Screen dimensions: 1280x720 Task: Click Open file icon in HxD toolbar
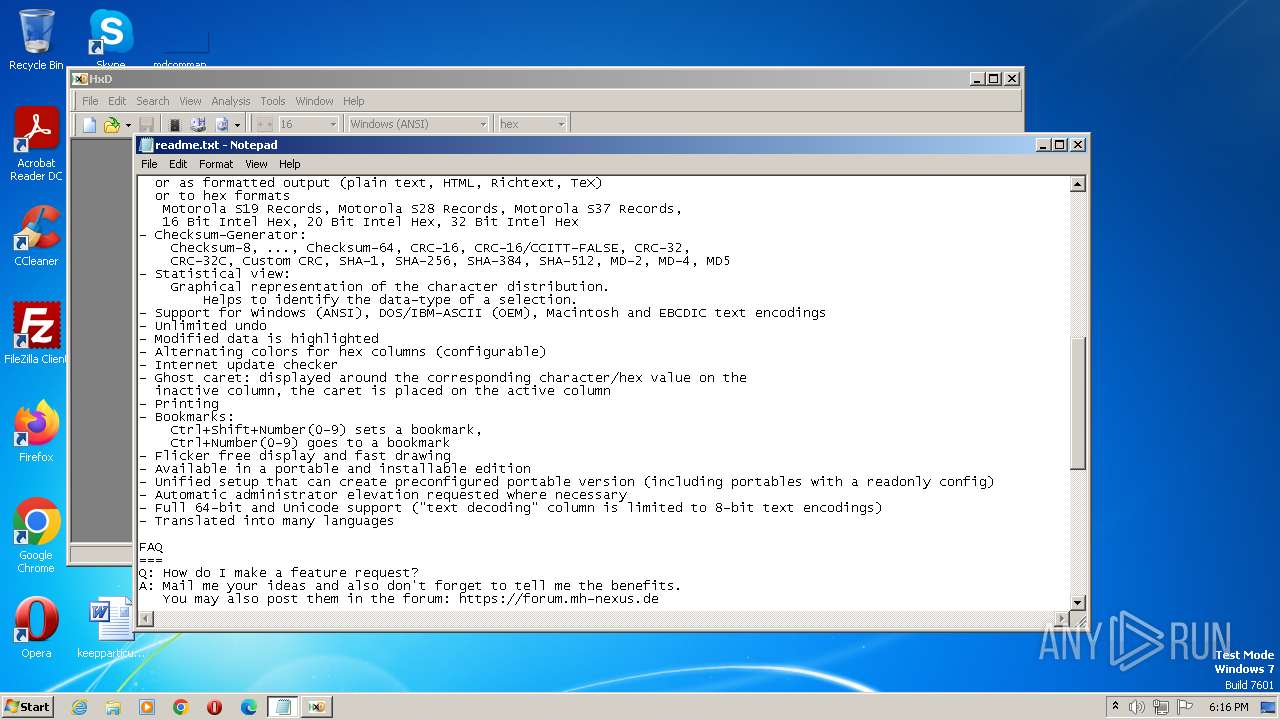pyautogui.click(x=111, y=124)
